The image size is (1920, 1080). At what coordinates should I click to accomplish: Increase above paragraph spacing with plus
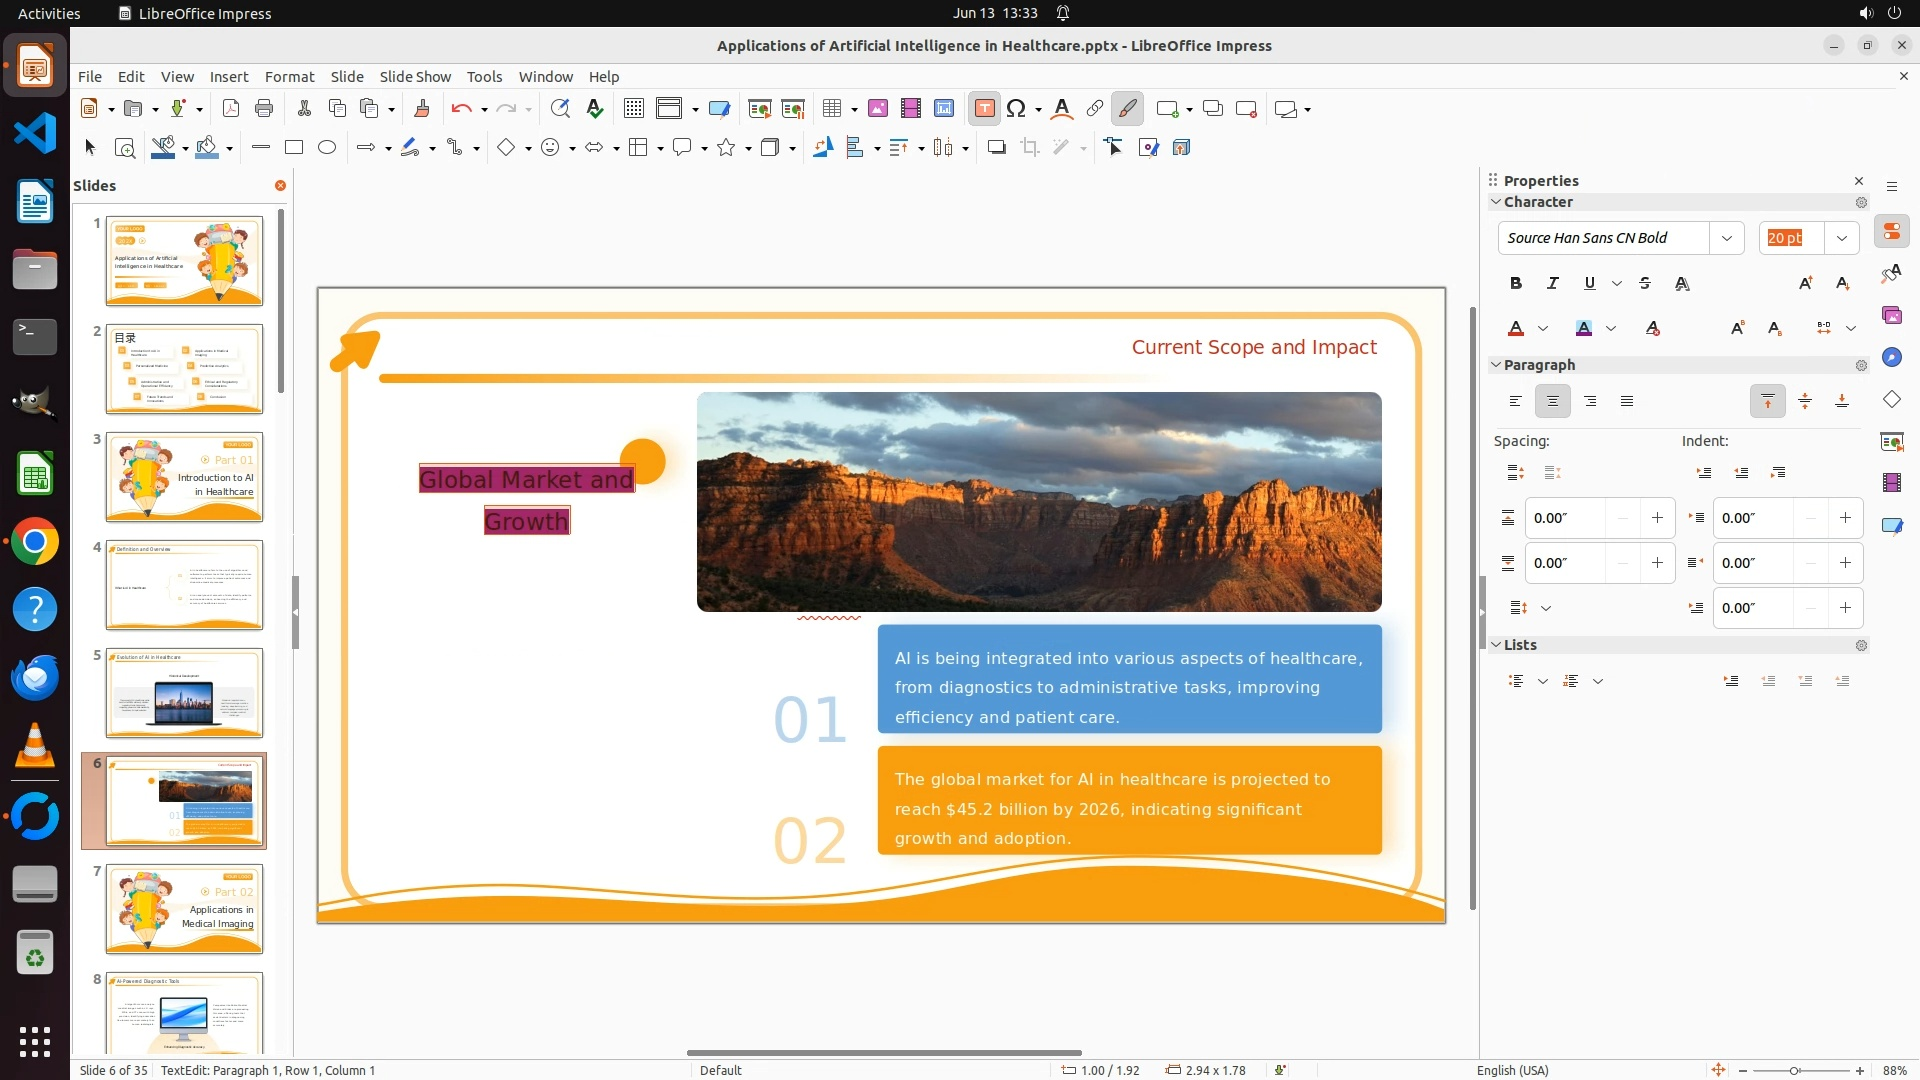1657,518
